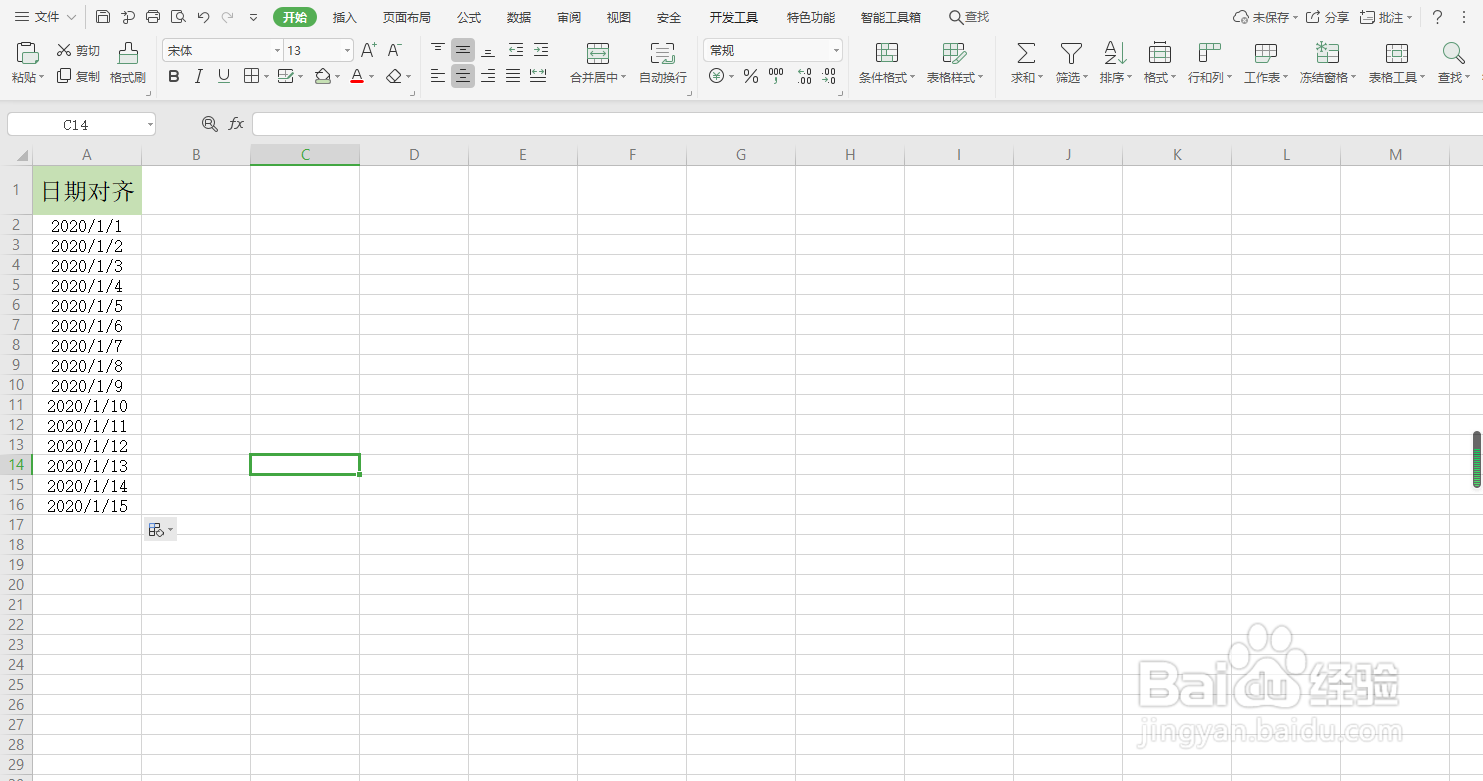Click Merge and Center (合并居中) icon
The height and width of the screenshot is (781, 1483).
(598, 53)
